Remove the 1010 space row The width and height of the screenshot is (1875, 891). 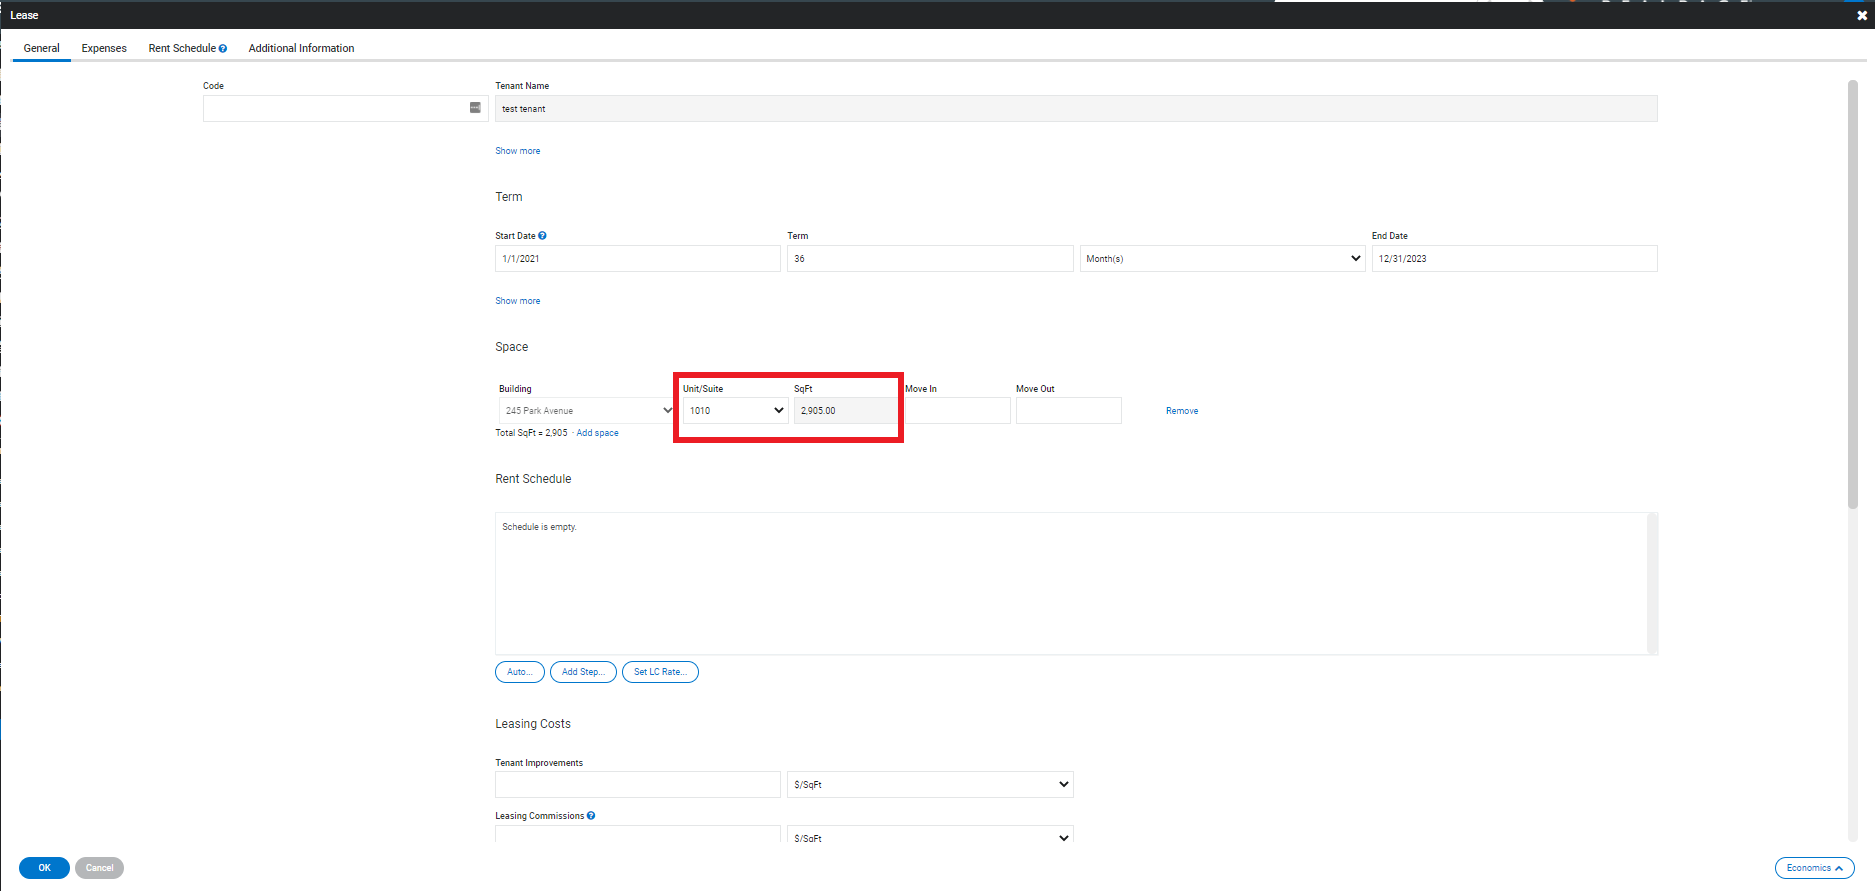[x=1182, y=411]
